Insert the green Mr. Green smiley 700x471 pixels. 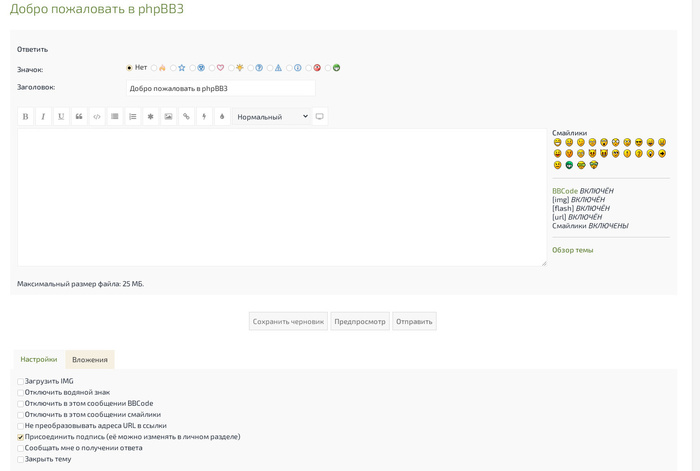(569, 165)
